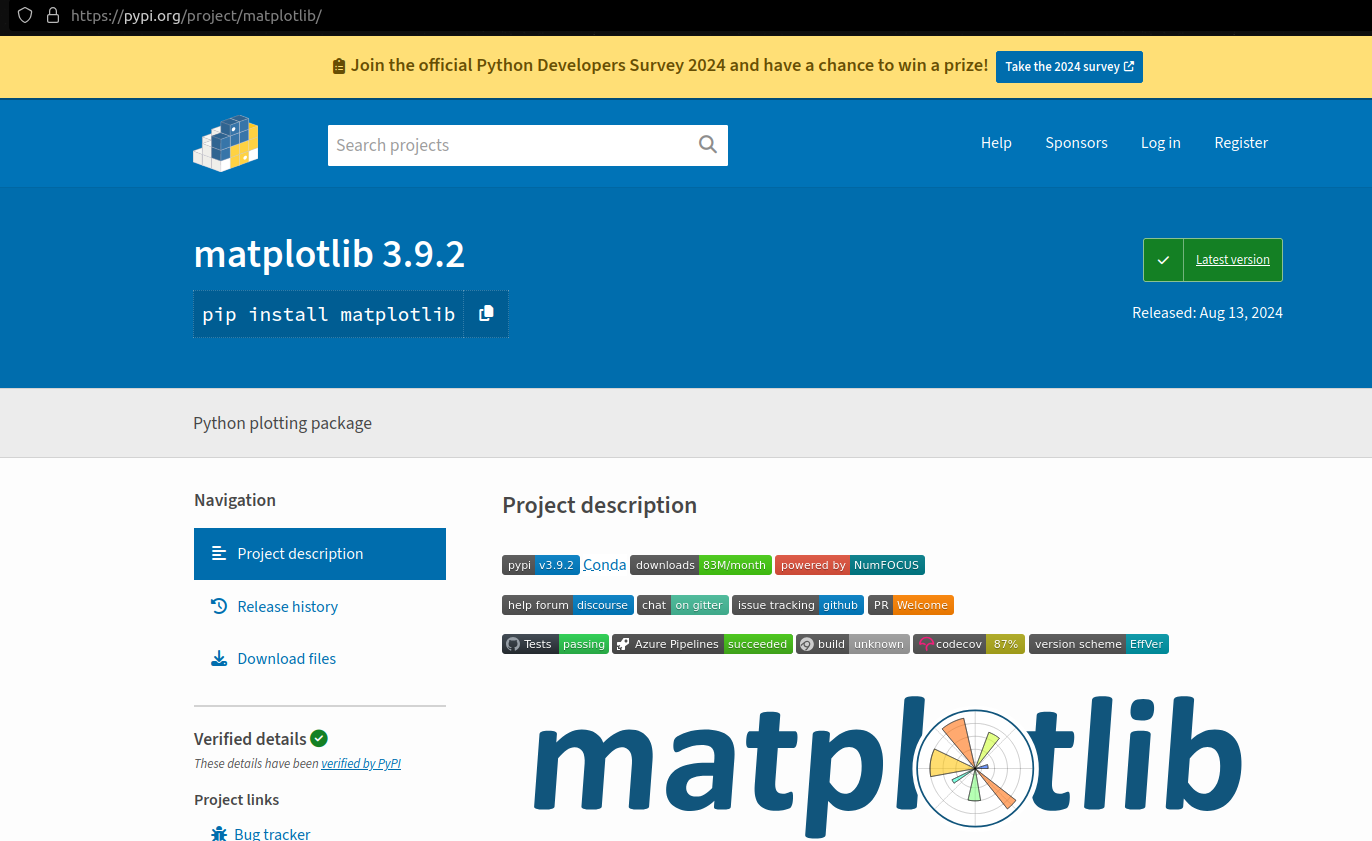
Task: Click the copy pip install command icon
Action: coord(486,313)
